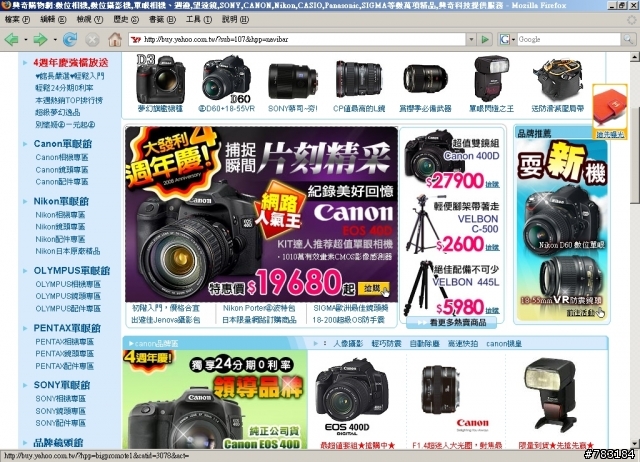Open the OLYMPUS單眼館 sidebar heading
Viewport: 640px width, 462px height.
click(x=72, y=271)
